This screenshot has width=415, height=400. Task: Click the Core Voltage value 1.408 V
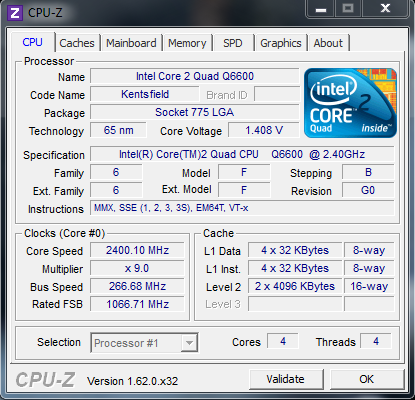point(264,130)
